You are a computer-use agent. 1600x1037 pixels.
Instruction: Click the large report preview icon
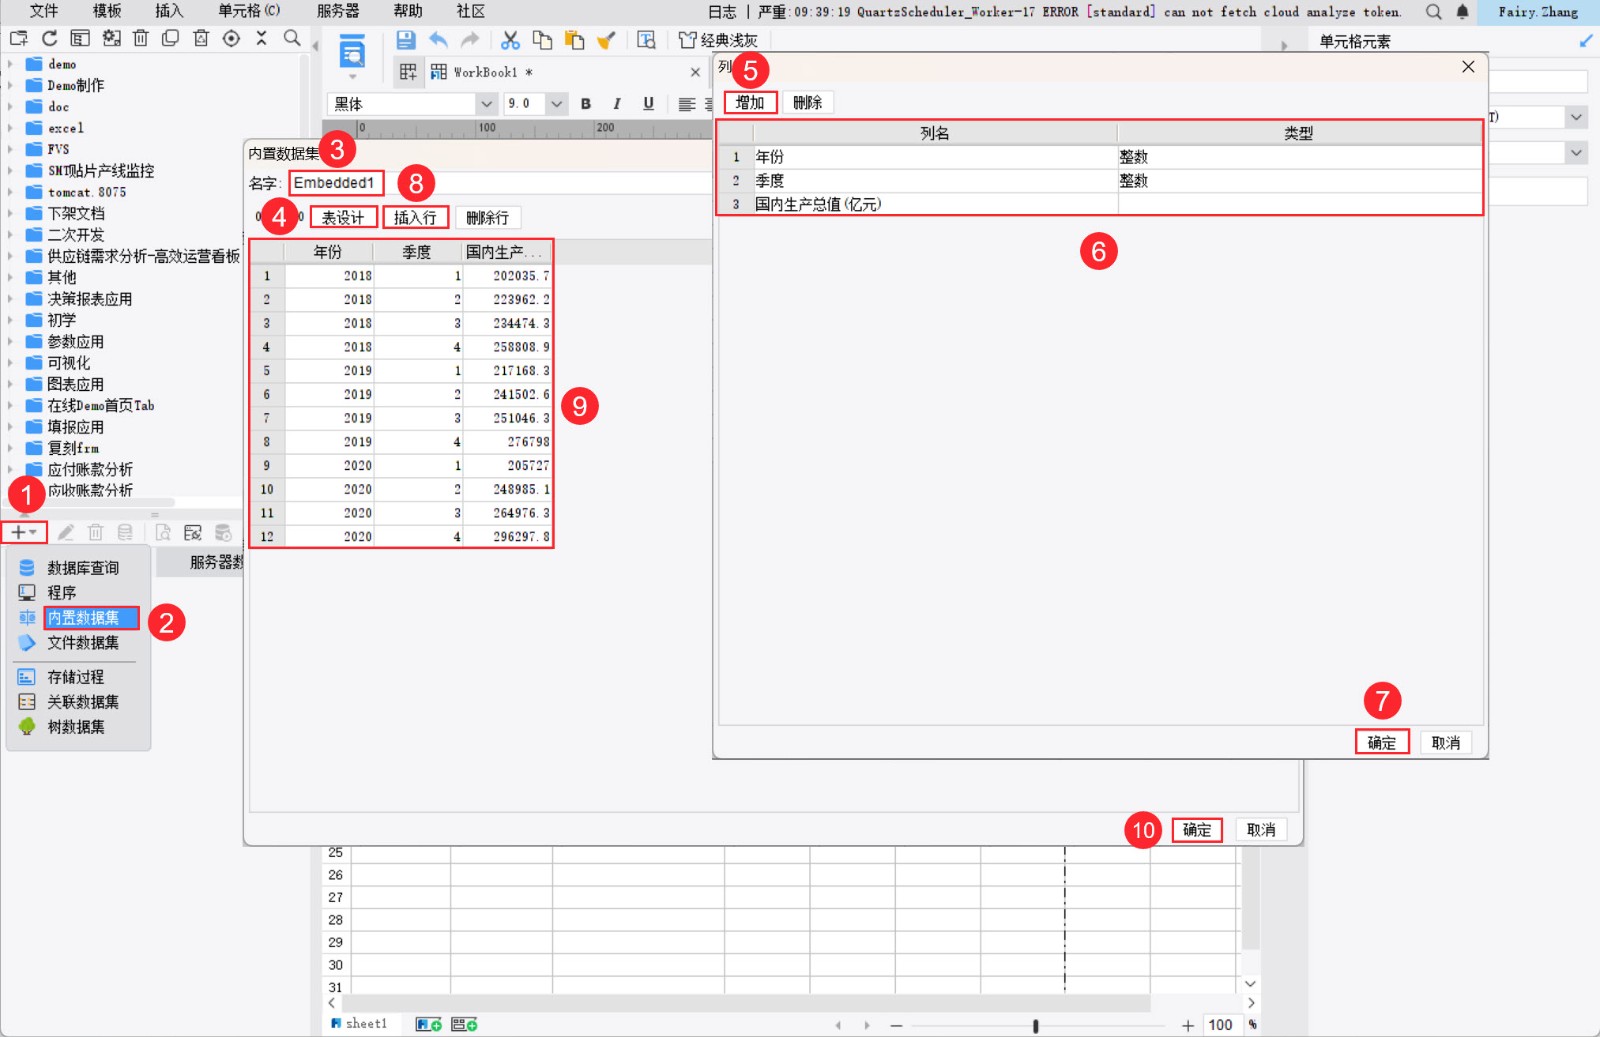[352, 51]
